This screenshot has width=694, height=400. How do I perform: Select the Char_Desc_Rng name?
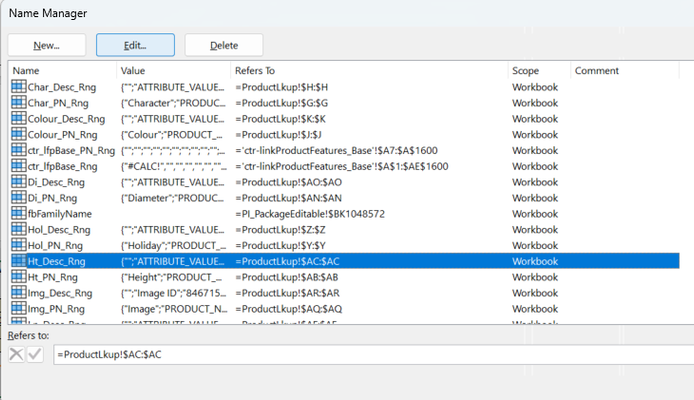pyautogui.click(x=62, y=87)
